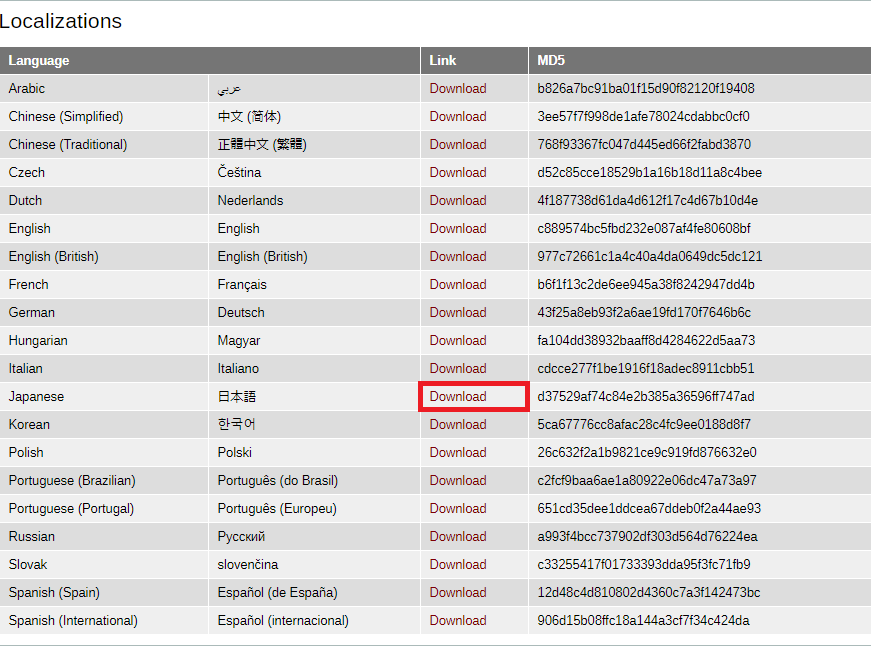Click the native name Nederlands

pyautogui.click(x=250, y=201)
